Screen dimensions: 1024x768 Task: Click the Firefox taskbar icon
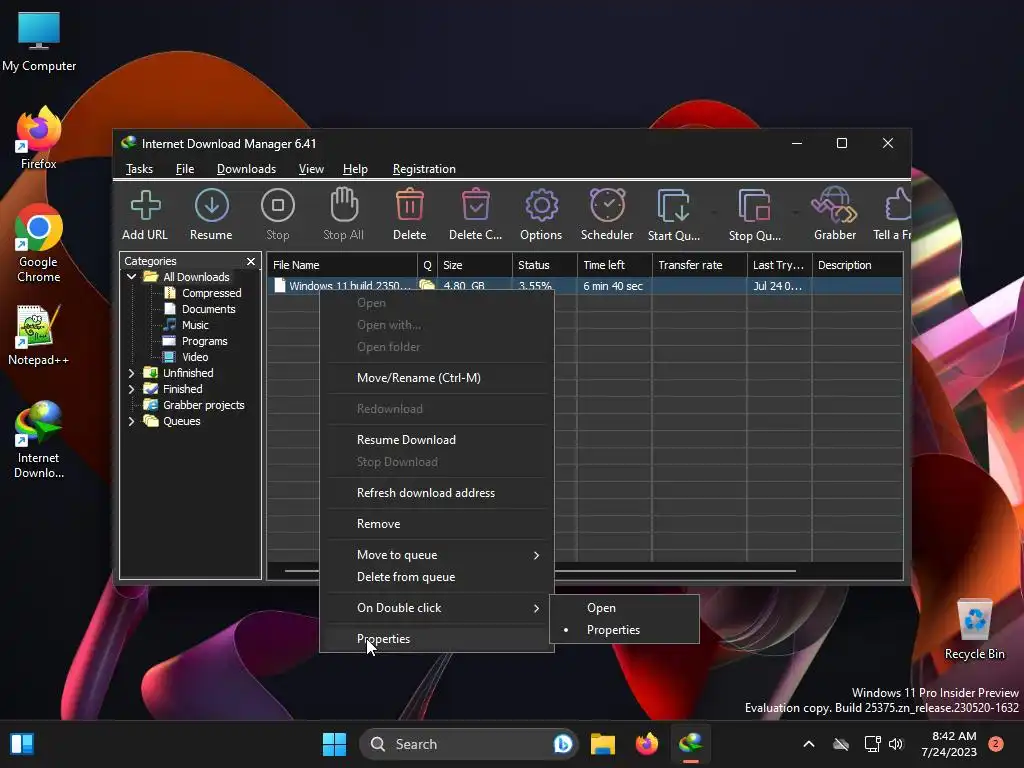647,744
